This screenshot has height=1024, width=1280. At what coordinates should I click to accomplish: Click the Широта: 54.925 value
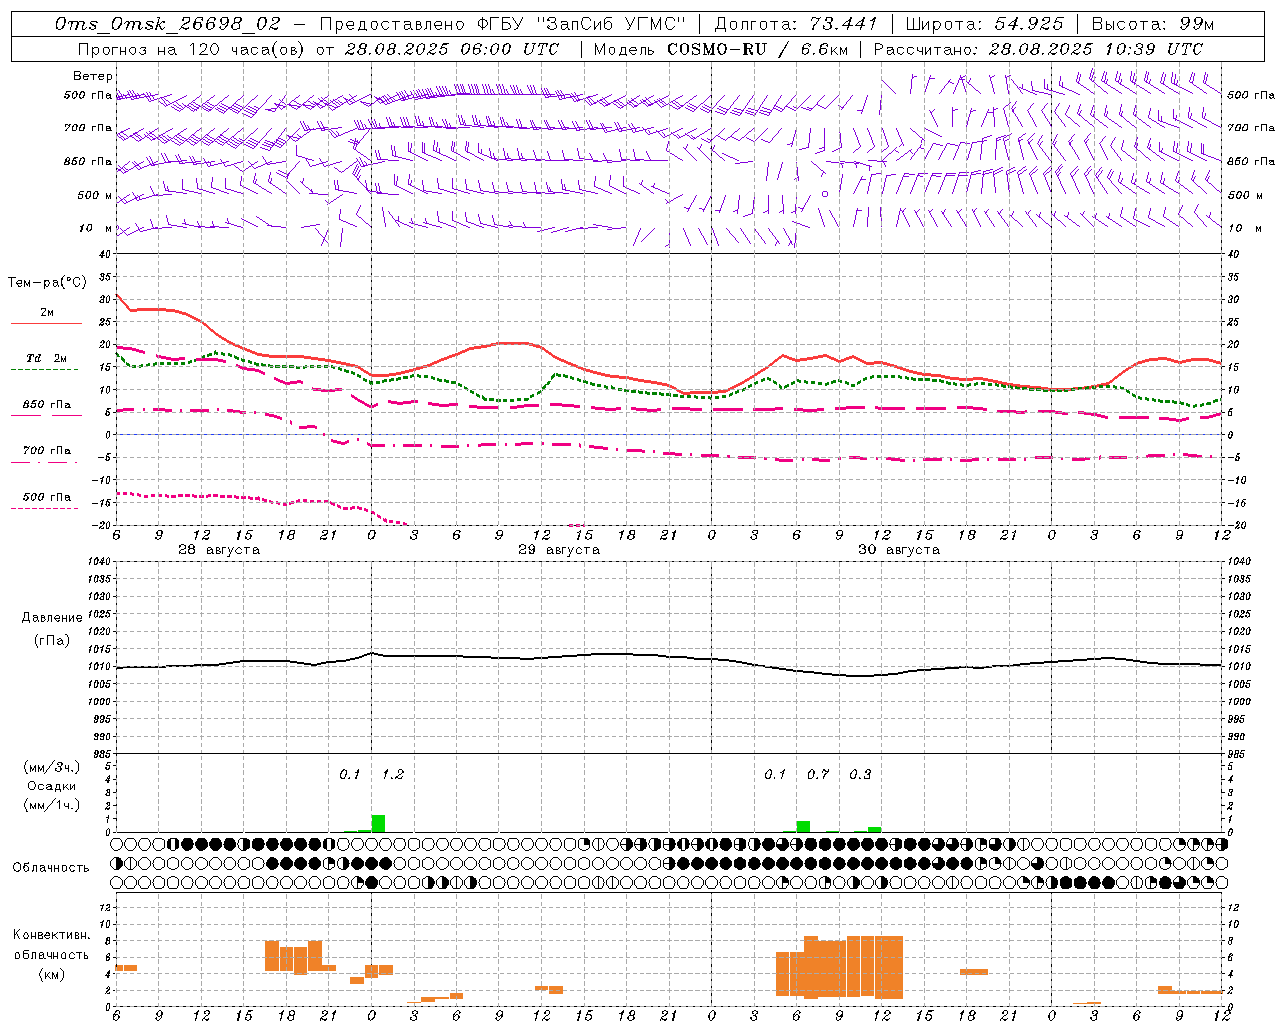point(984,23)
